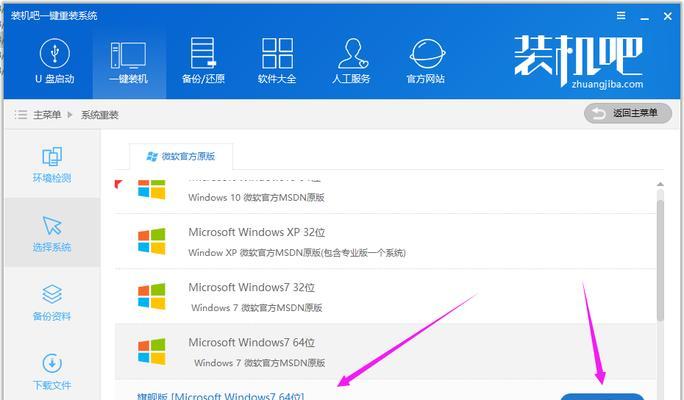Click the 装机吧 zhuangjiba.com logo
684x400 pixels.
pyautogui.click(x=578, y=62)
